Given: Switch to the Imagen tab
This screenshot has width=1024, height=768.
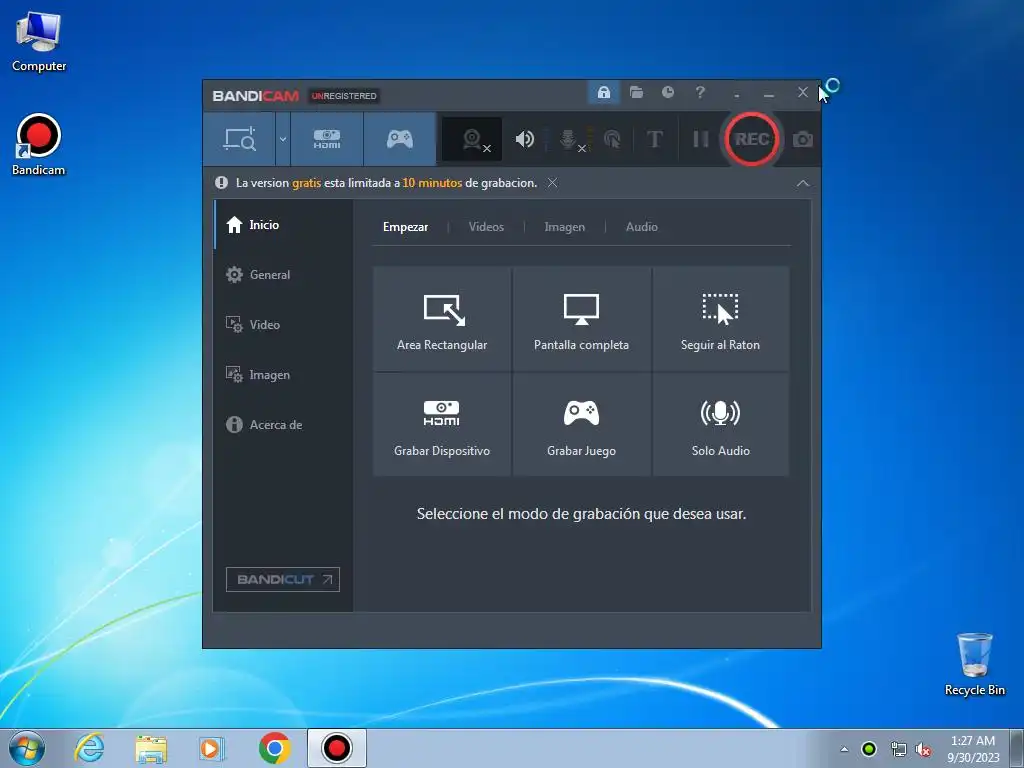Looking at the screenshot, I should [564, 227].
